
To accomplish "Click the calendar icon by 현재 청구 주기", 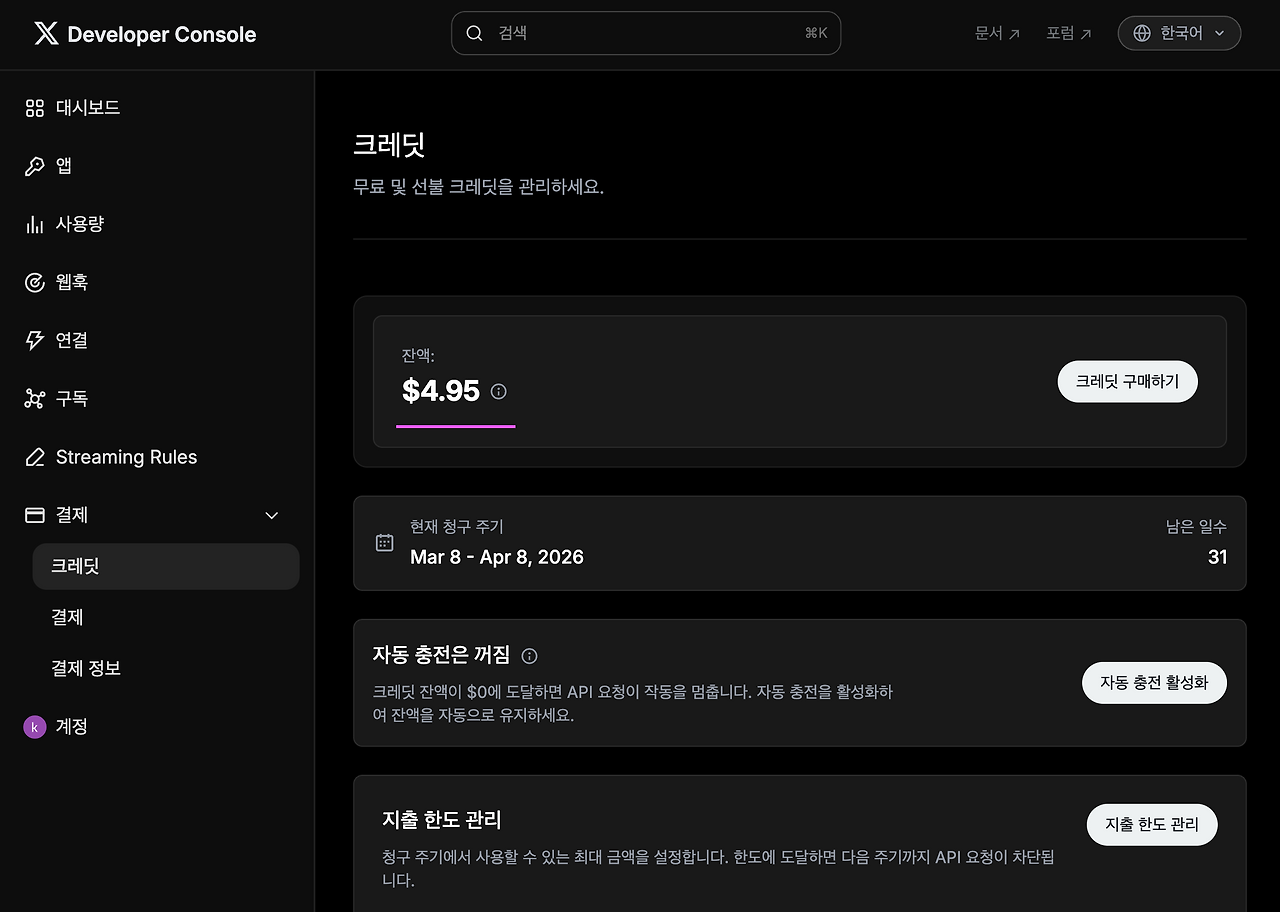I will pyautogui.click(x=384, y=542).
